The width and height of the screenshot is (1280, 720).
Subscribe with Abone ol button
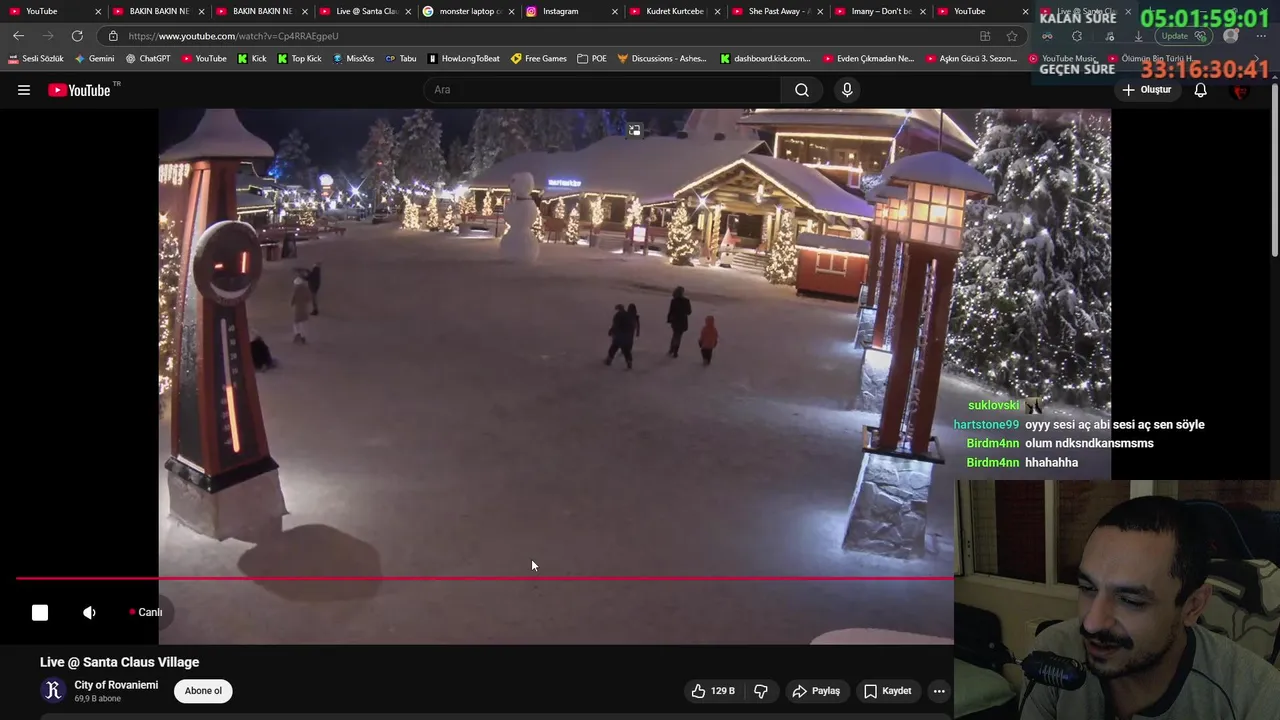pos(203,691)
